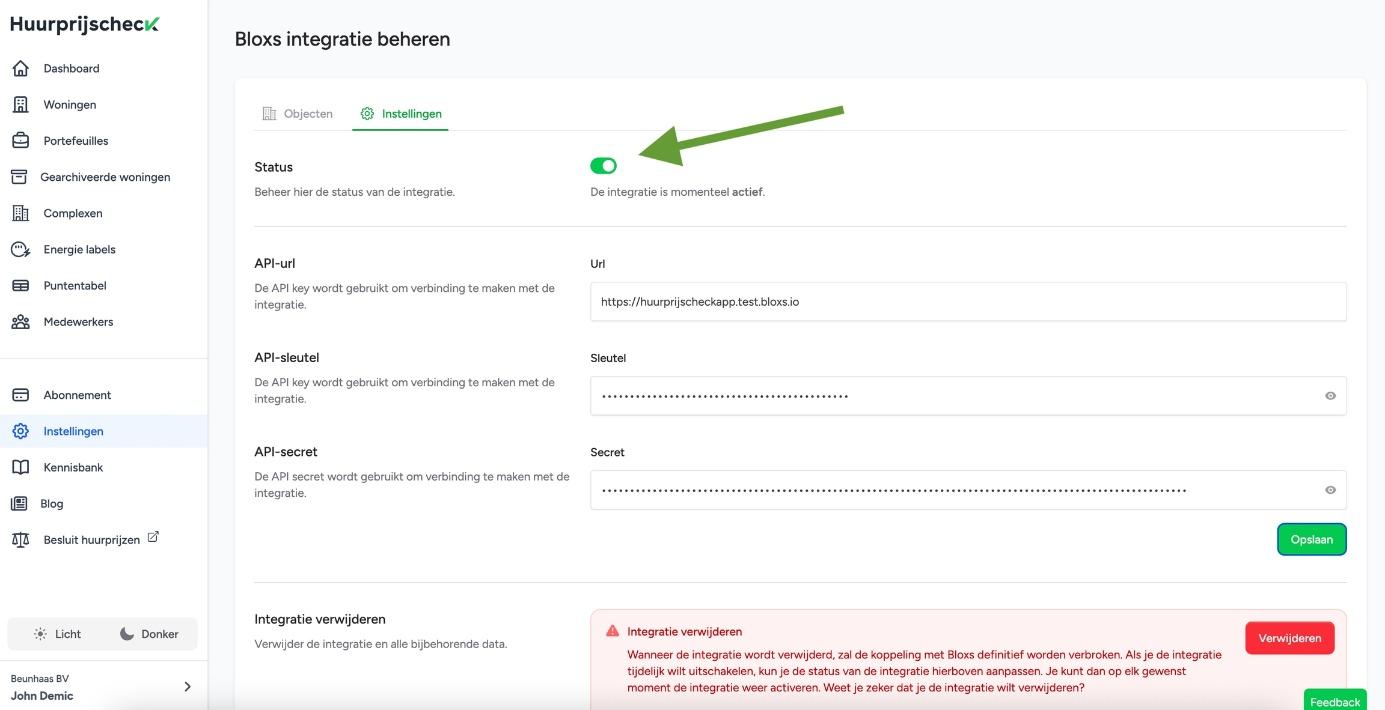Disable the integration status toggle
Viewport: 1385px width, 710px height.
(x=603, y=166)
